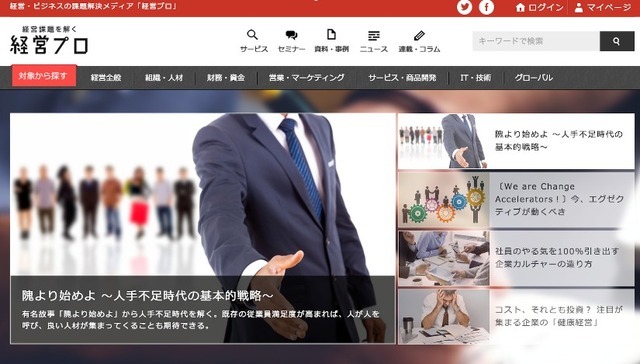The width and height of the screenshot is (640, 364).
Task: Open the コスト、それとも投資？ article title
Action: point(559,316)
